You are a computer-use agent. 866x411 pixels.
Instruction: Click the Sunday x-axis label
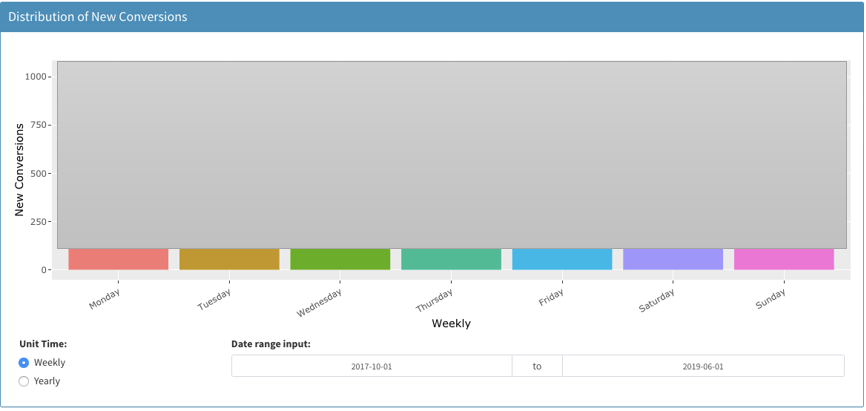tap(771, 298)
